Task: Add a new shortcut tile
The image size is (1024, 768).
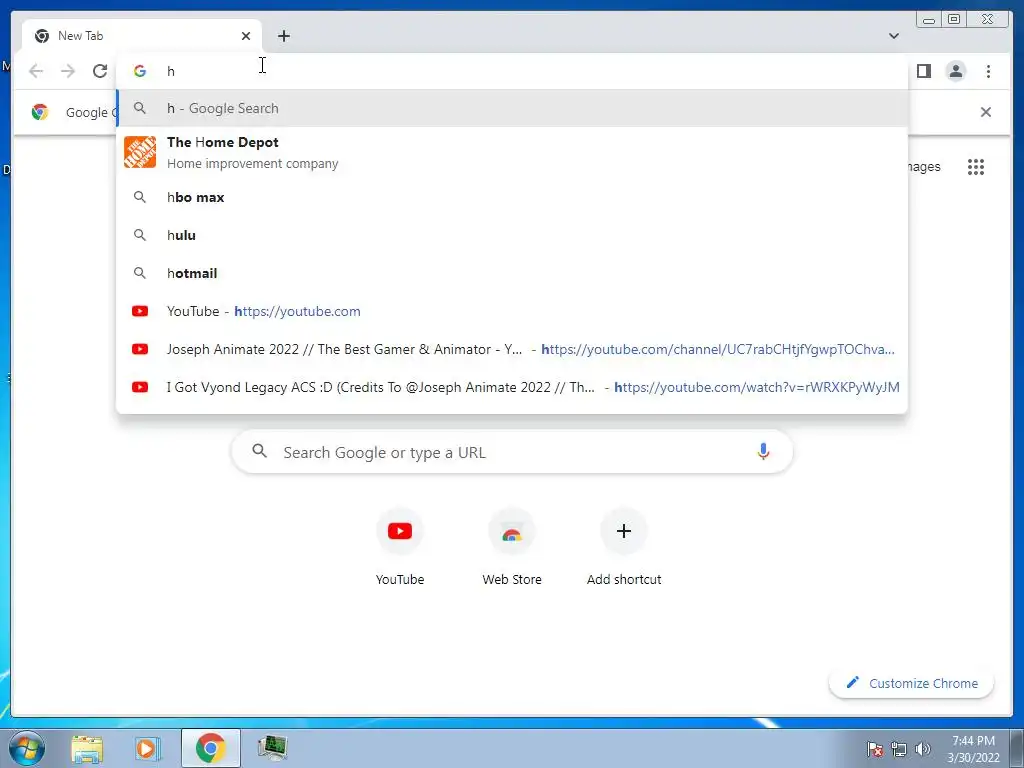Action: coord(624,547)
